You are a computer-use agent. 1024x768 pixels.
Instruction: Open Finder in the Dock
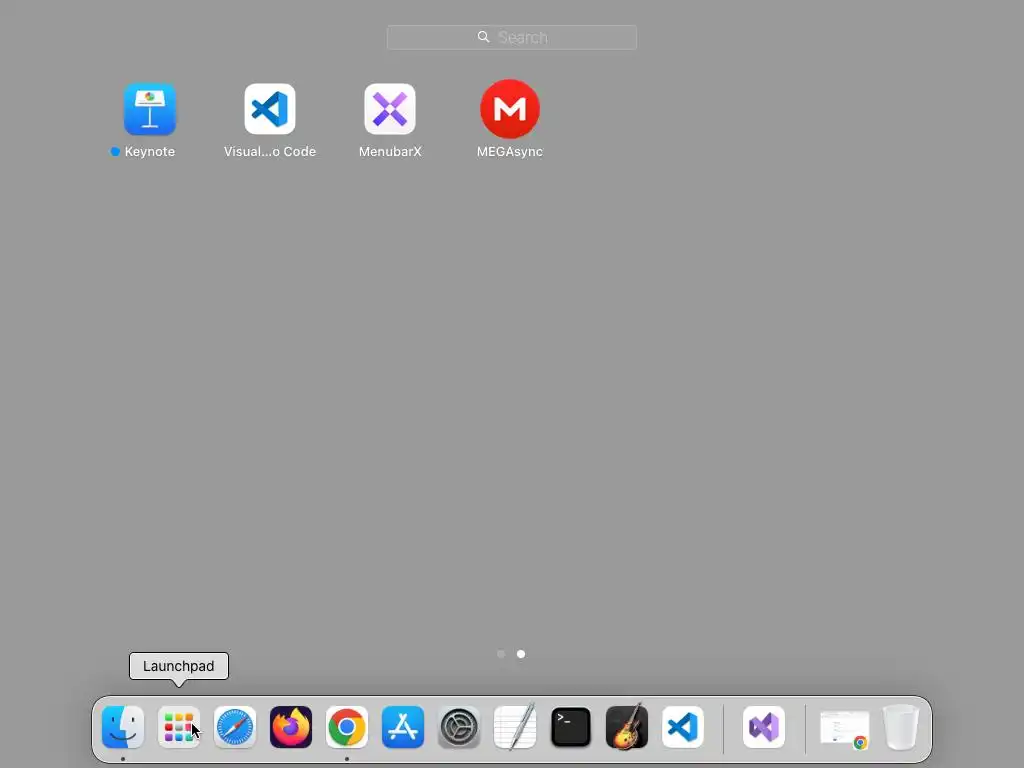click(123, 727)
